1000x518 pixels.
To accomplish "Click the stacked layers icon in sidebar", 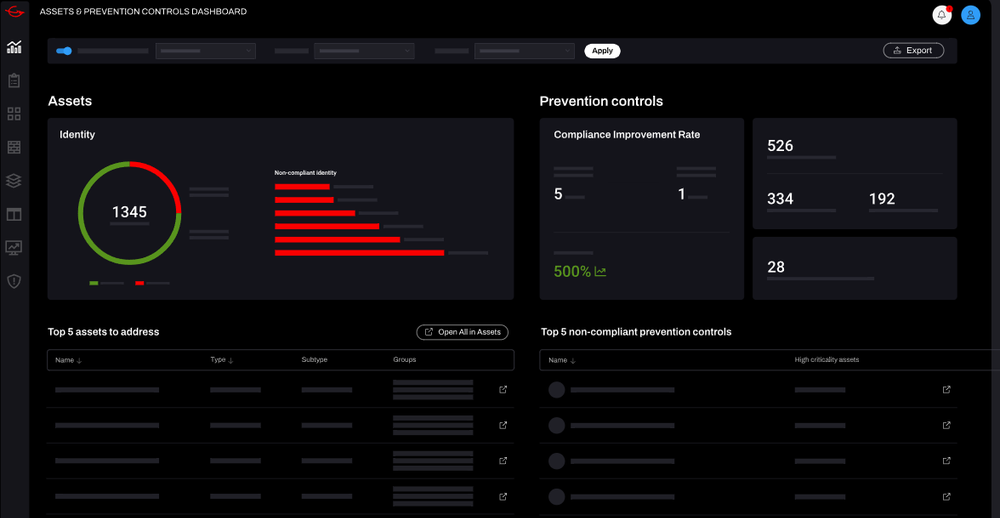I will pos(14,181).
